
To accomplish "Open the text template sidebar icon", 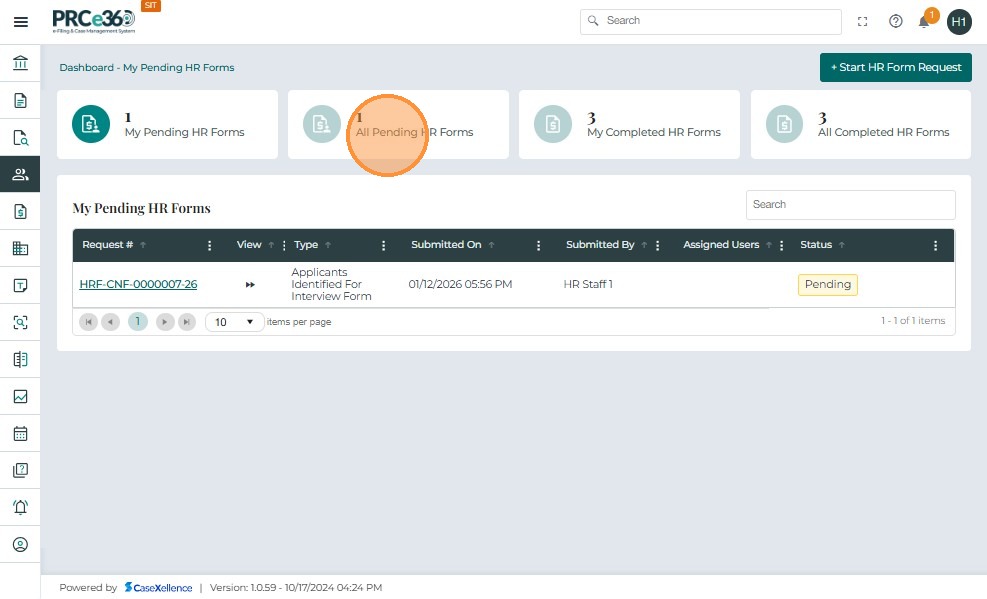I will tap(20, 286).
